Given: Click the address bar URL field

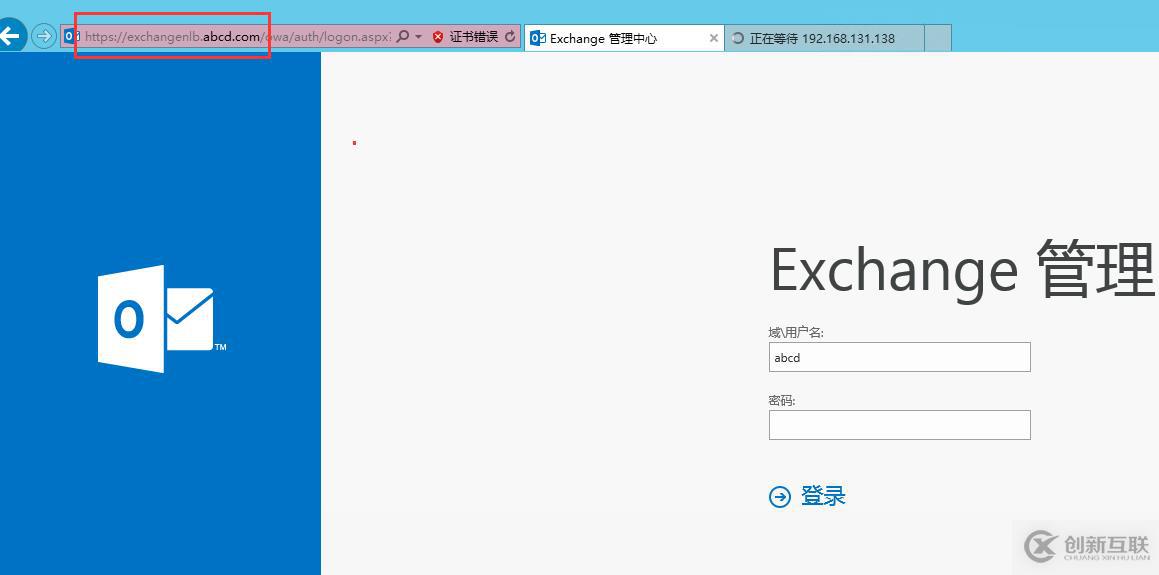Looking at the screenshot, I should [x=237, y=36].
